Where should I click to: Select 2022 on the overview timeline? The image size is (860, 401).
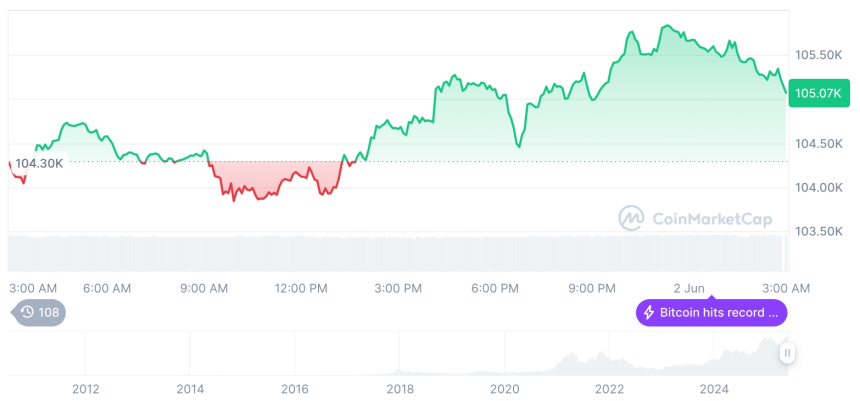(609, 389)
